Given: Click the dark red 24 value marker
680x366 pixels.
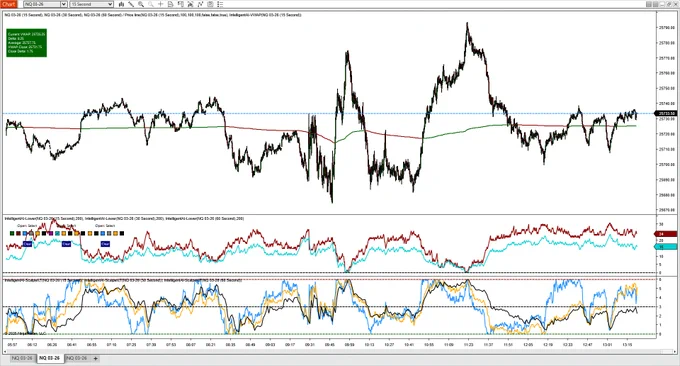Looking at the screenshot, I should tap(665, 234).
